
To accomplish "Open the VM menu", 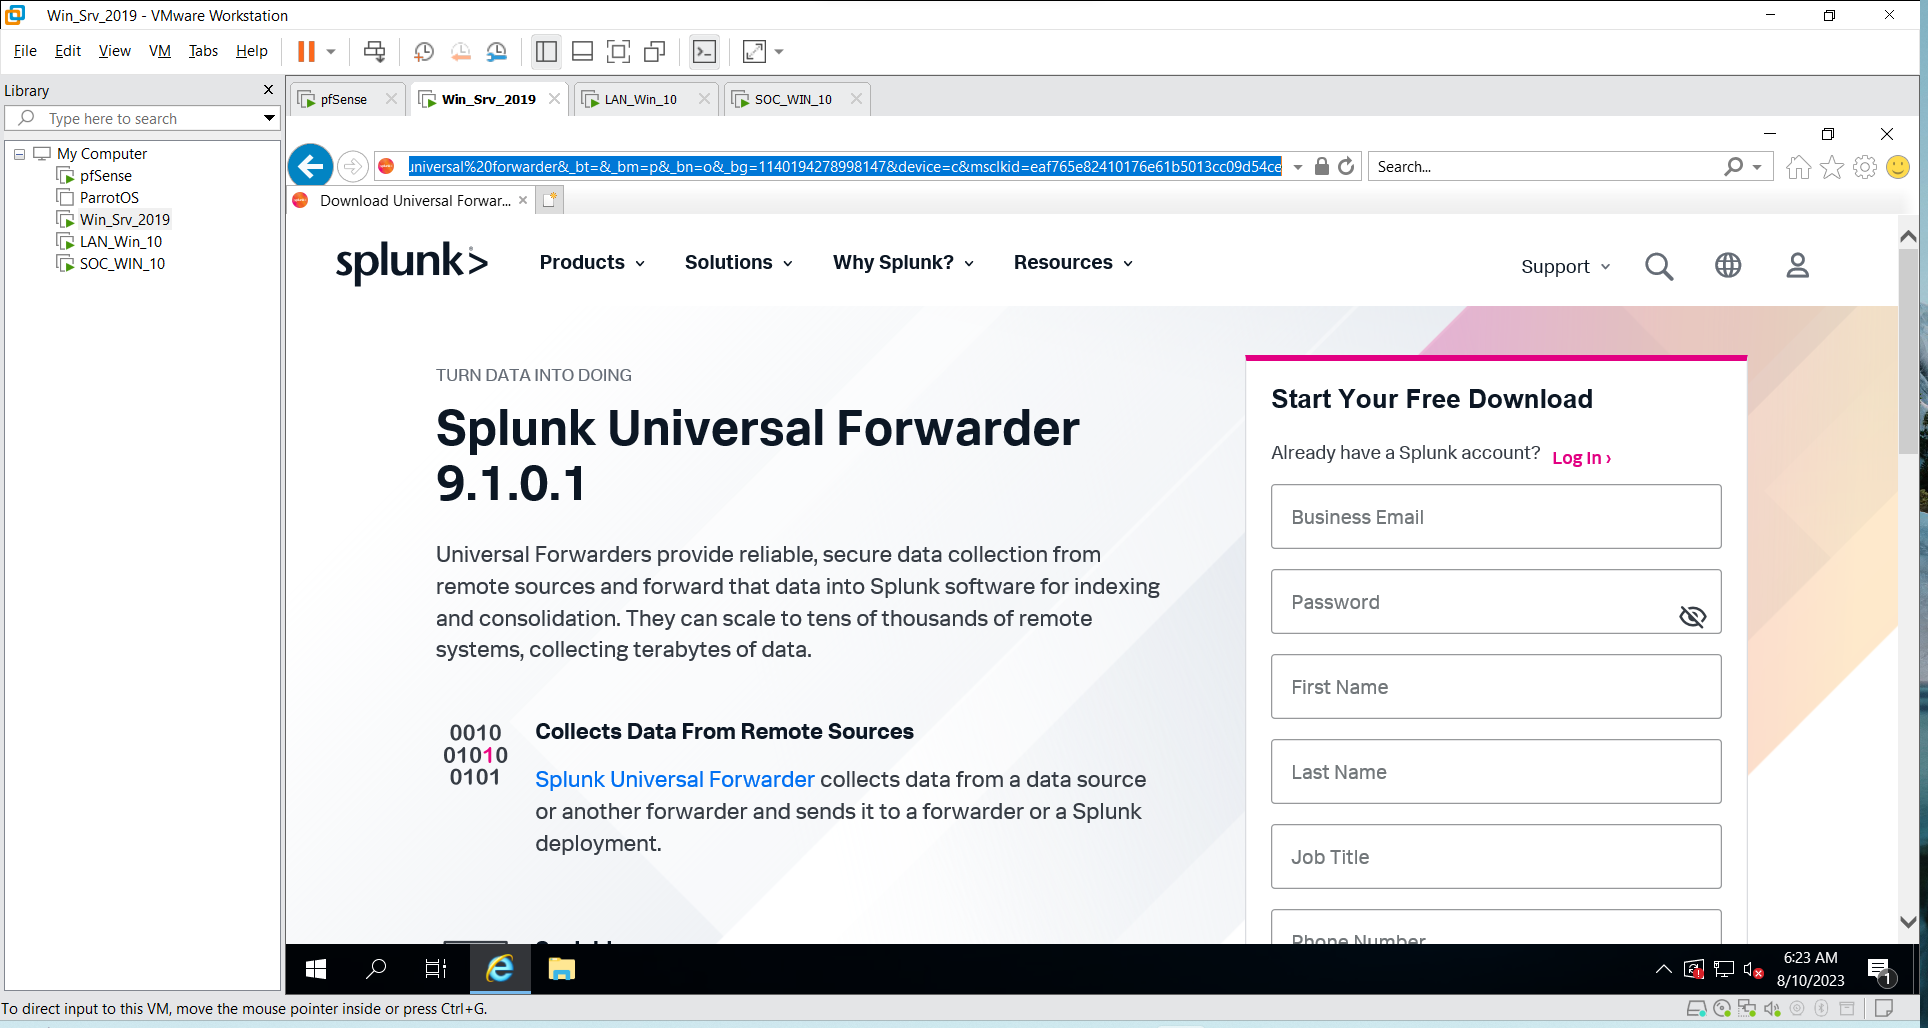I will tap(160, 51).
